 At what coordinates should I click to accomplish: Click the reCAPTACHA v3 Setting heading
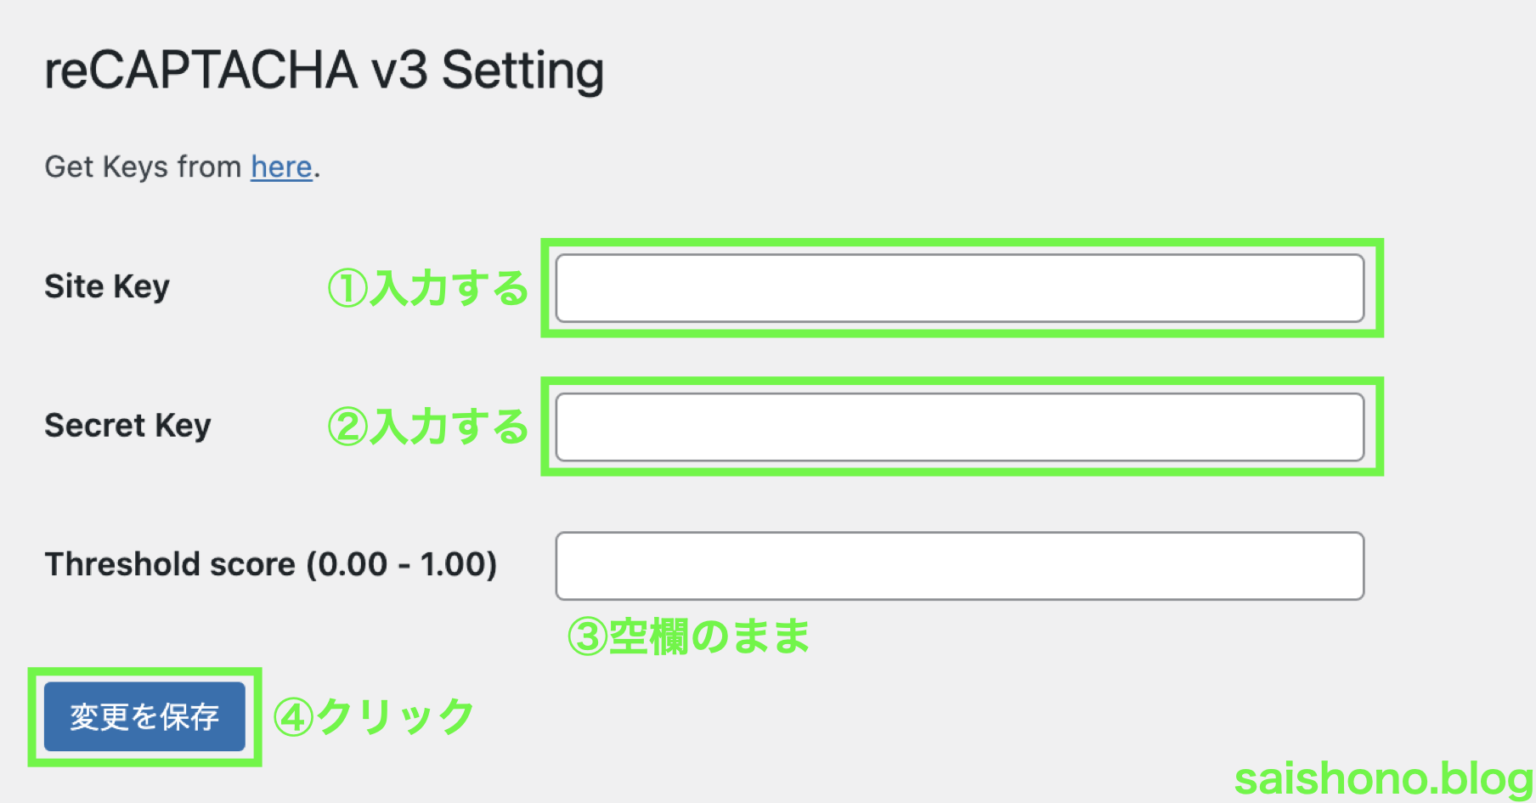point(324,69)
